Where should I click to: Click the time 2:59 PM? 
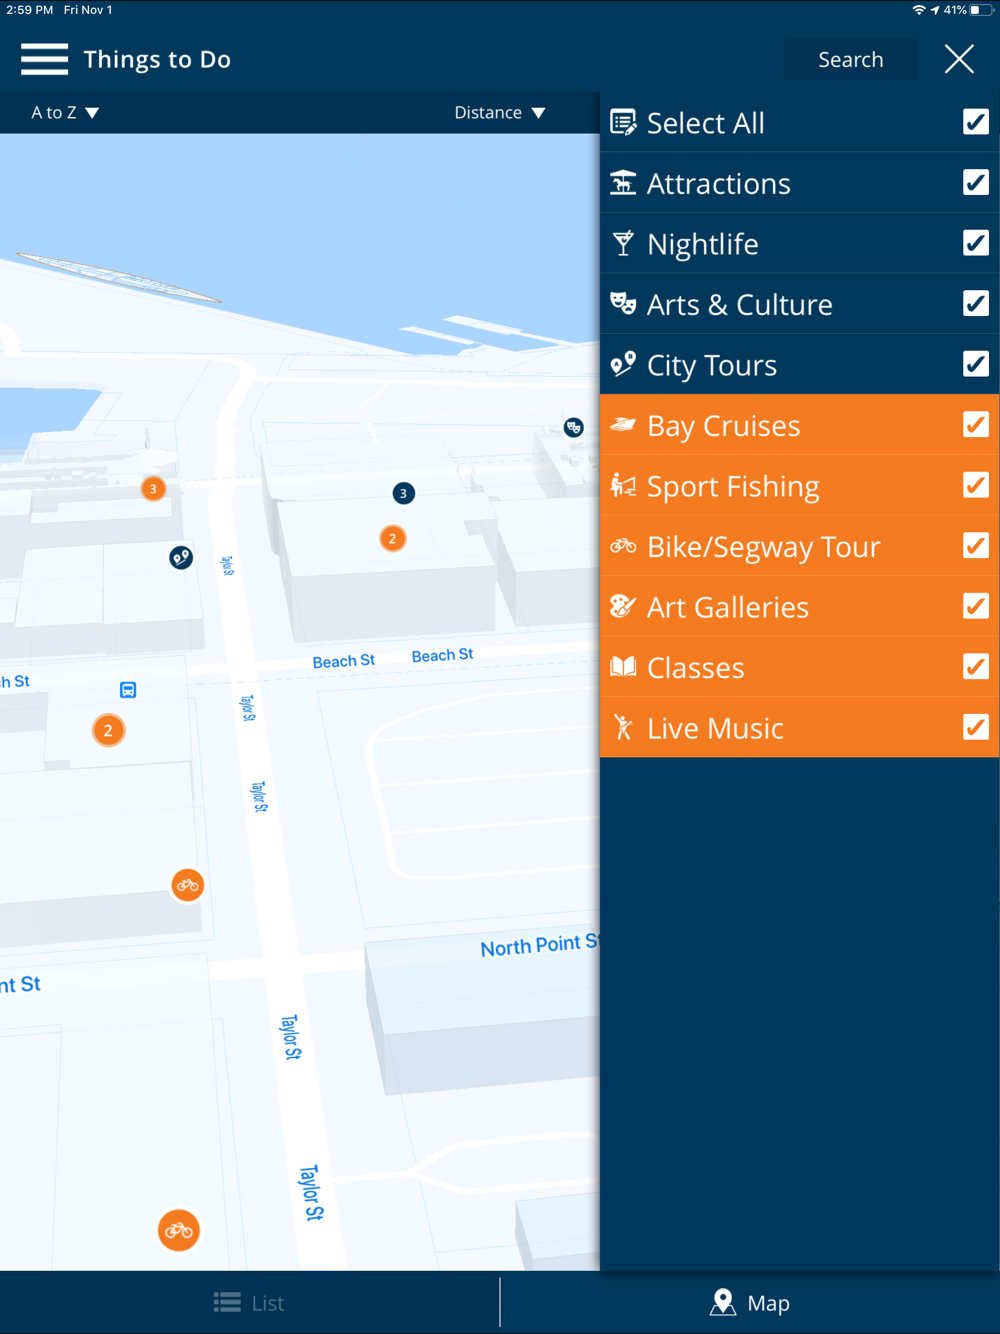[x=30, y=10]
